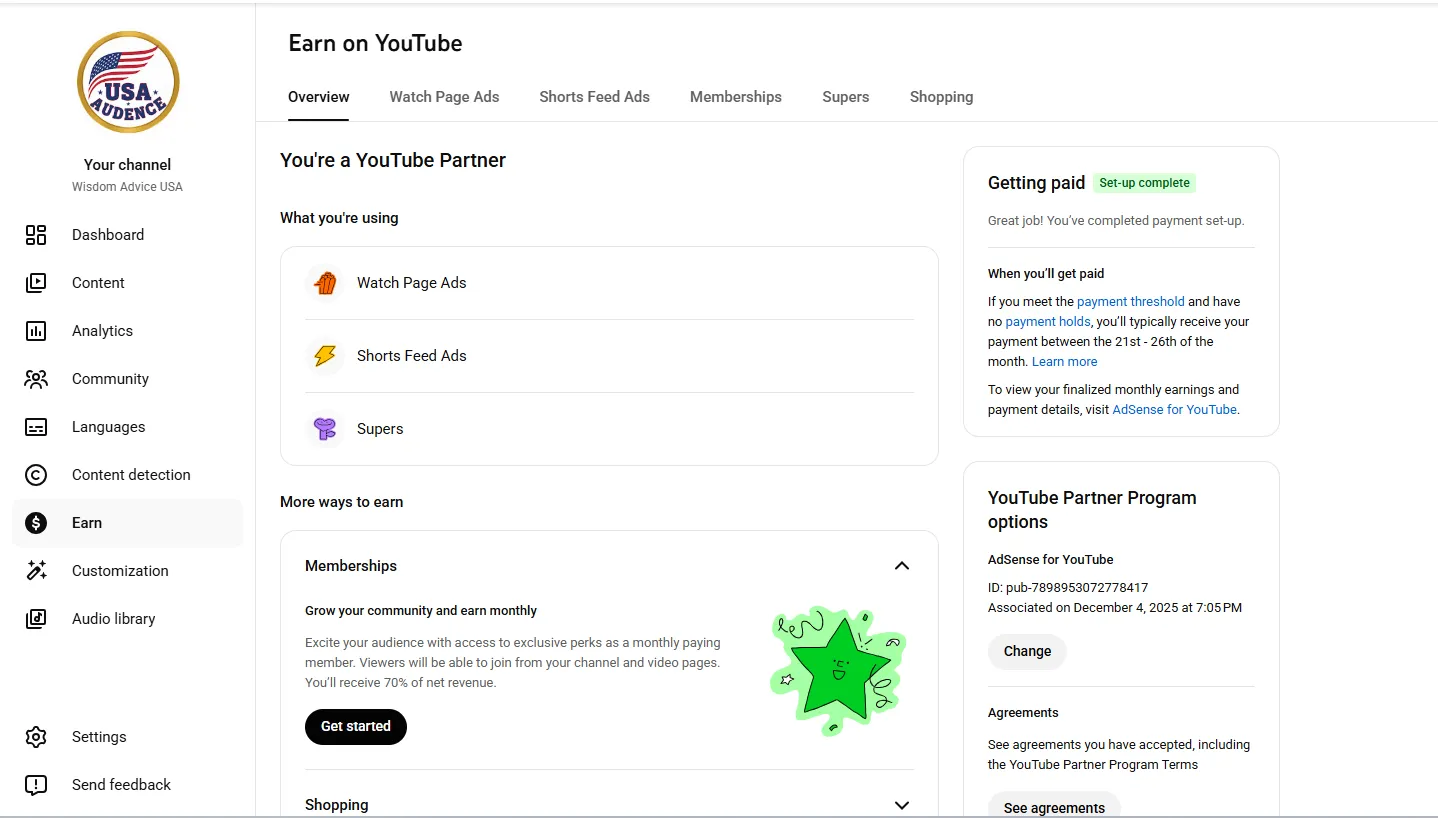Click the AdSense ID pub-7898953072778417 text

[x=1068, y=588]
